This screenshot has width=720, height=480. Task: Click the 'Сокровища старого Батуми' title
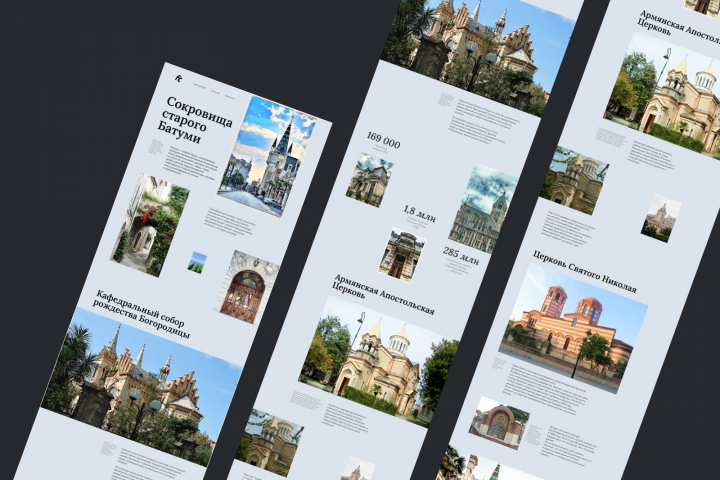tap(195, 120)
